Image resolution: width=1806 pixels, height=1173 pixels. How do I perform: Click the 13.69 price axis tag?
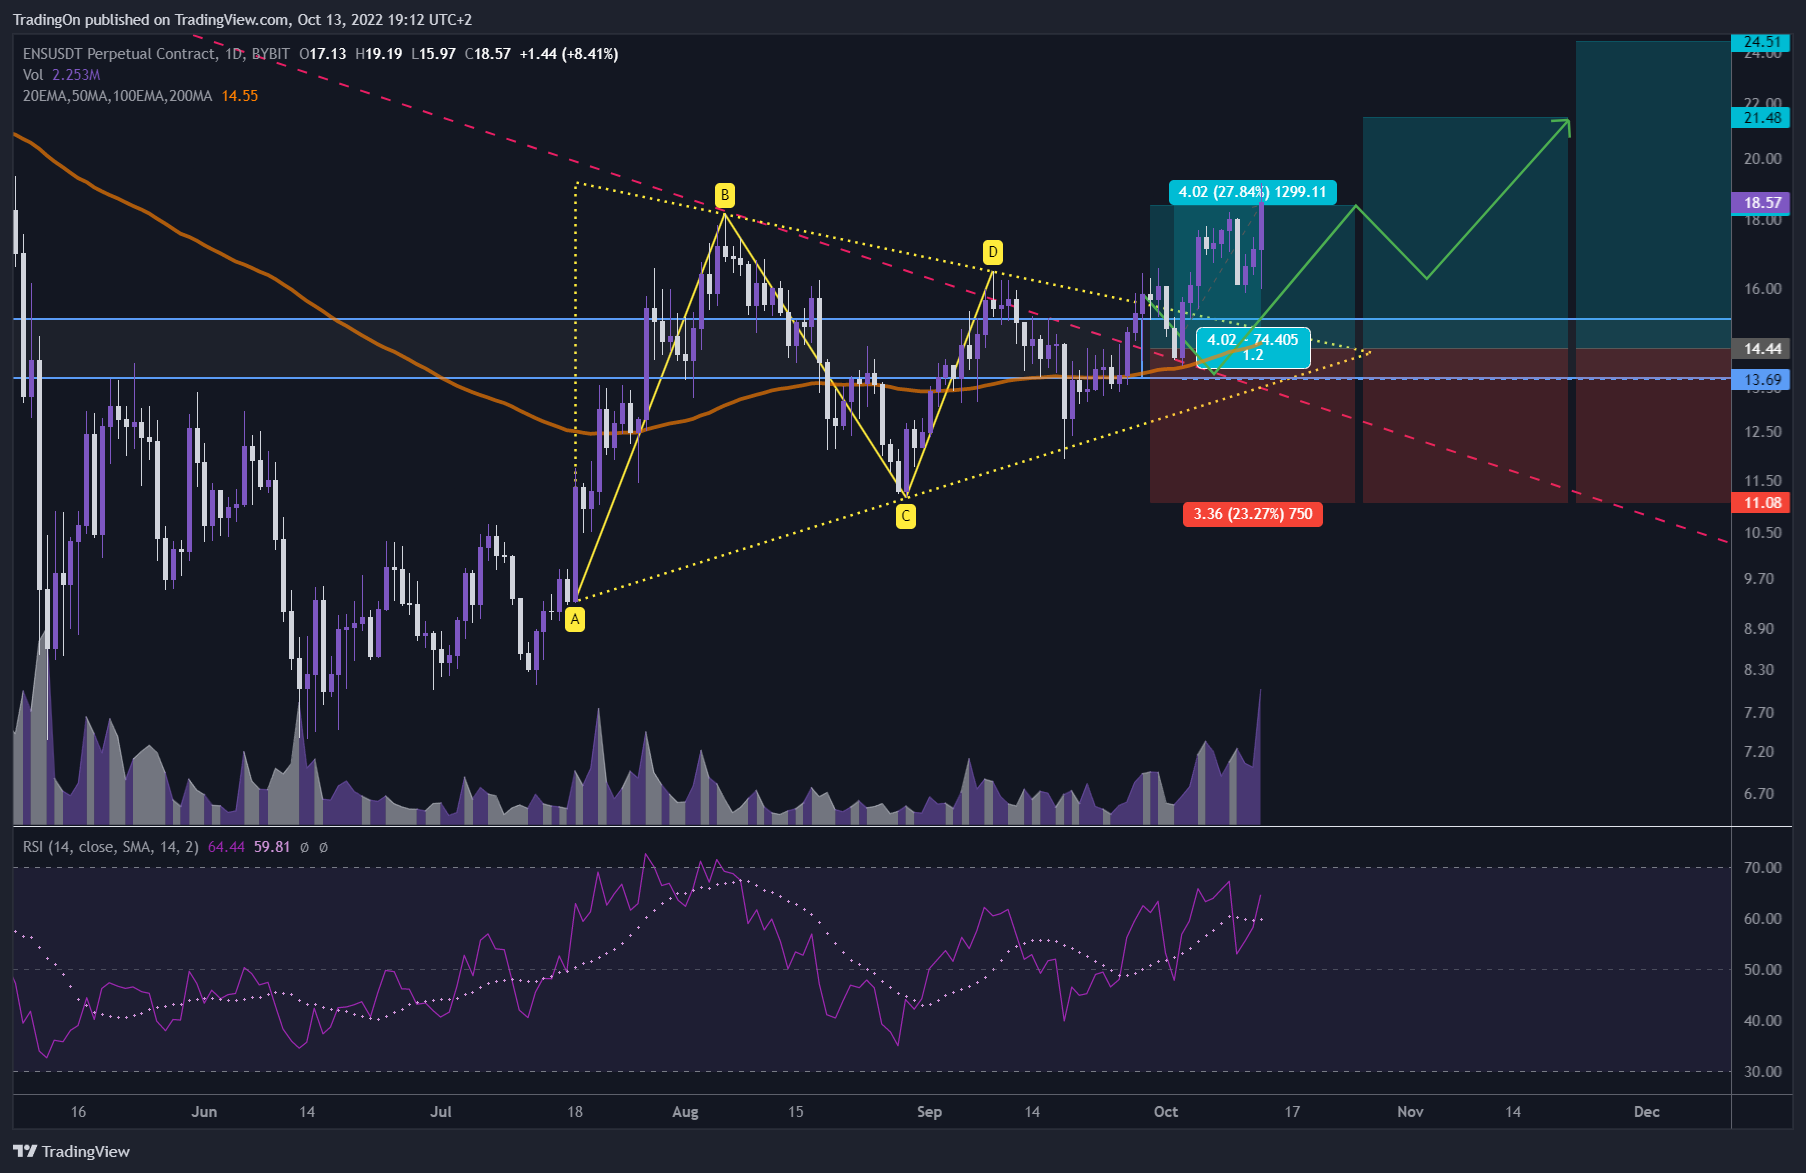pyautogui.click(x=1761, y=380)
